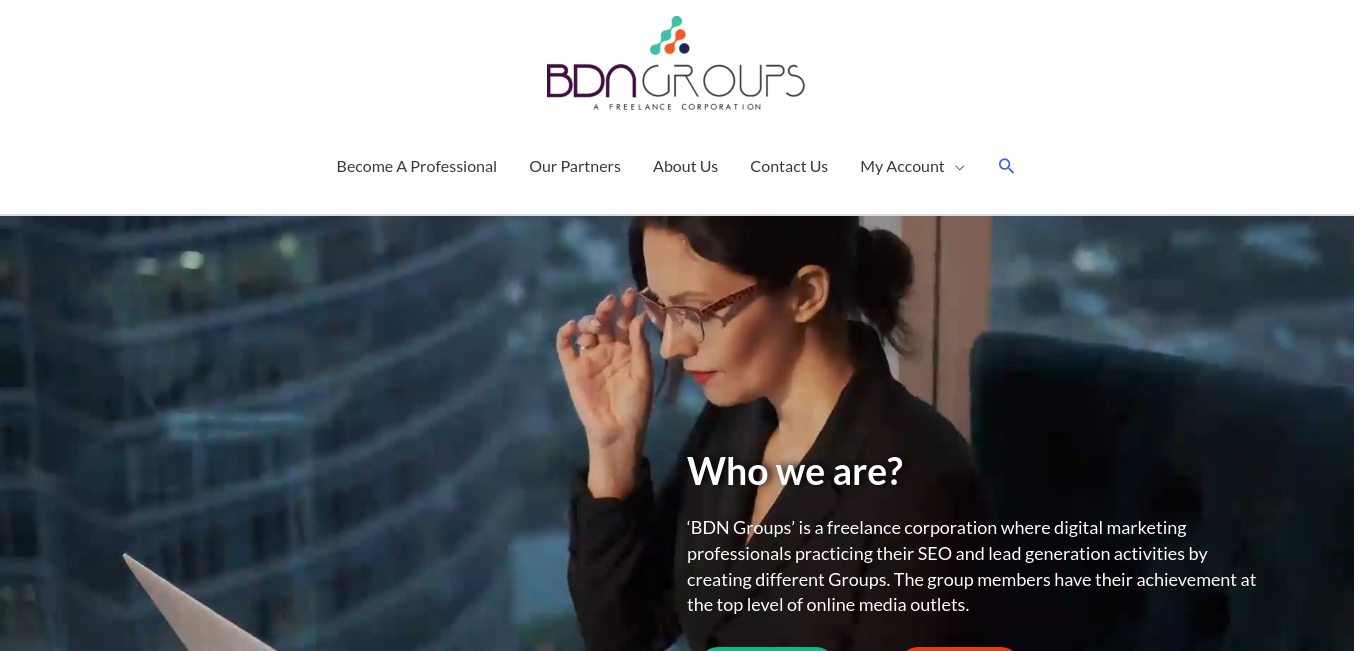The height and width of the screenshot is (651, 1366).
Task: Click the 'Who we are?' heading
Action: point(795,471)
